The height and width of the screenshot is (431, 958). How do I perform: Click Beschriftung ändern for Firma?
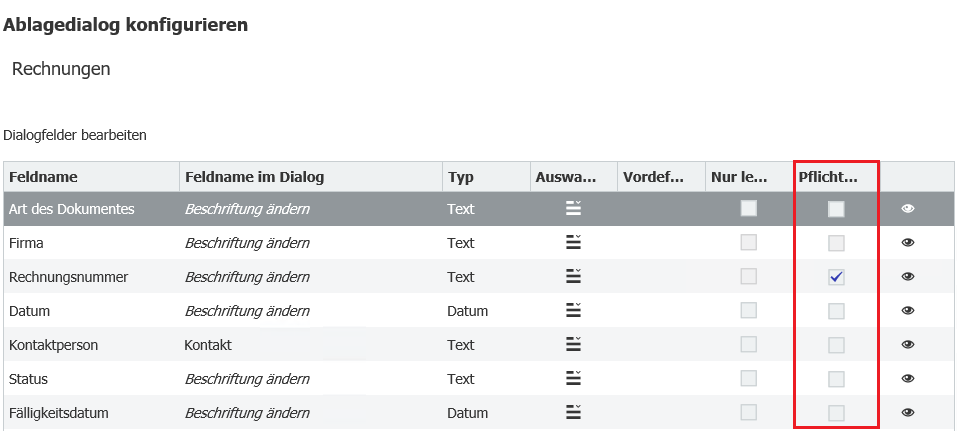247,243
